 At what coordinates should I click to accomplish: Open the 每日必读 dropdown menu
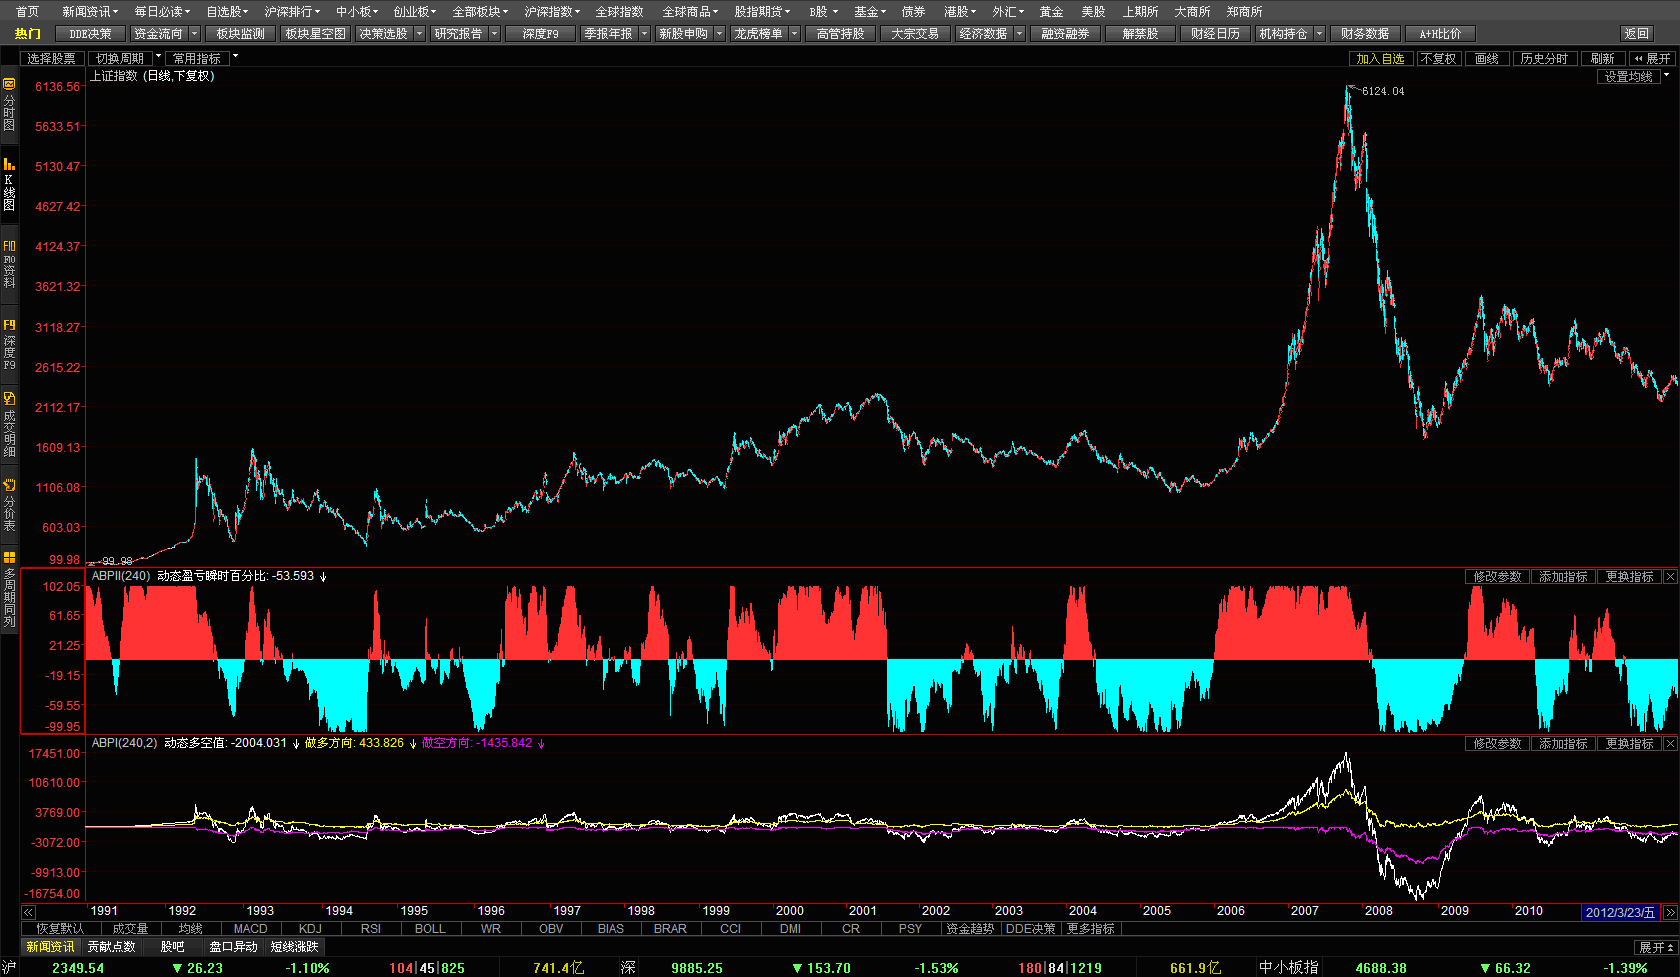pos(162,12)
